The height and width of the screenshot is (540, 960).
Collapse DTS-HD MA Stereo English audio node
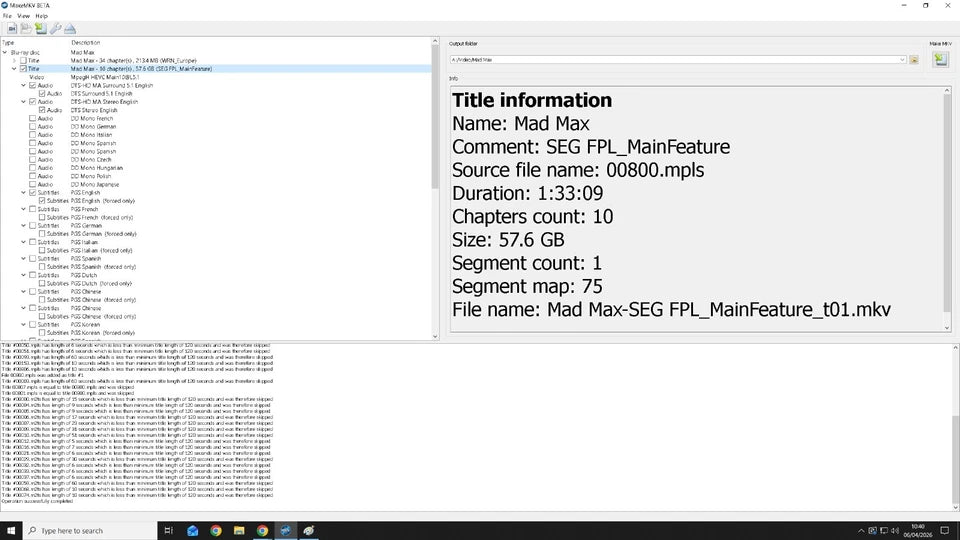tap(23, 102)
